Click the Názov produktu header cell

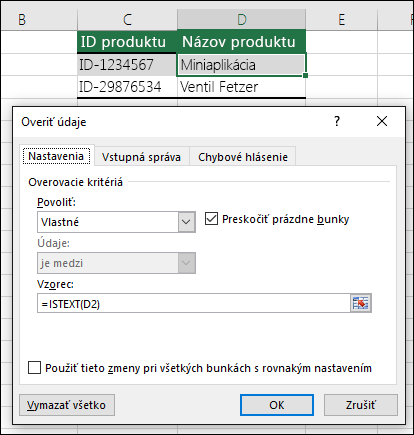(x=241, y=42)
